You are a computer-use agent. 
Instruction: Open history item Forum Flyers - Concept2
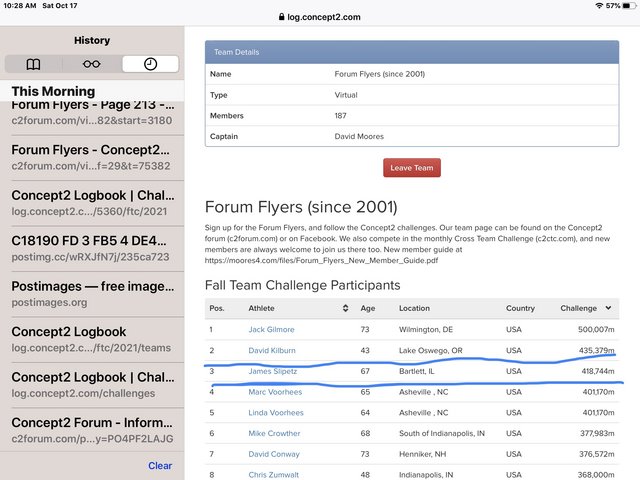pyautogui.click(x=93, y=158)
